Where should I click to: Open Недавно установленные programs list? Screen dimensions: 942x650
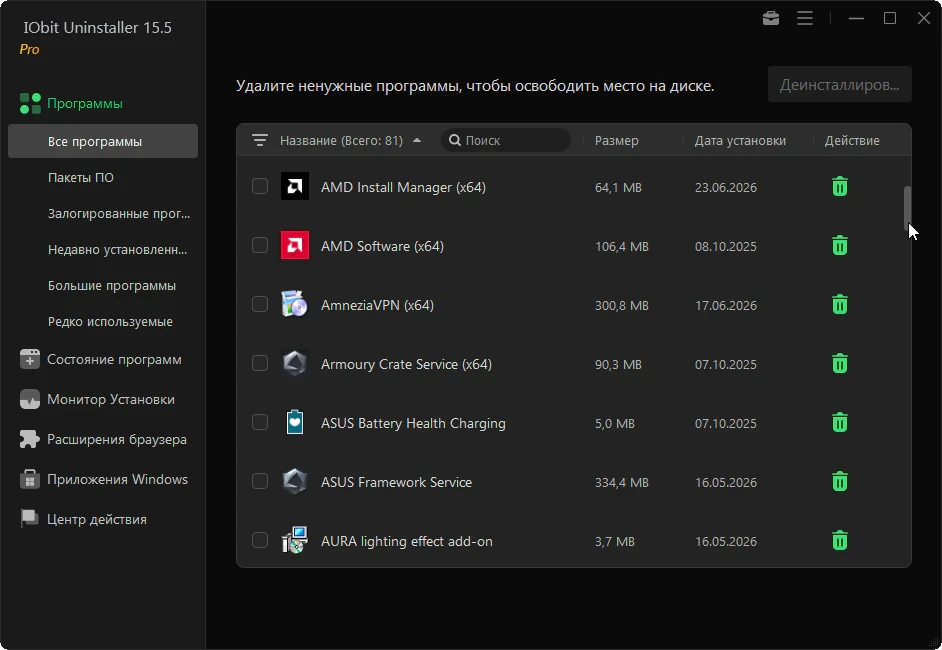(x=117, y=249)
